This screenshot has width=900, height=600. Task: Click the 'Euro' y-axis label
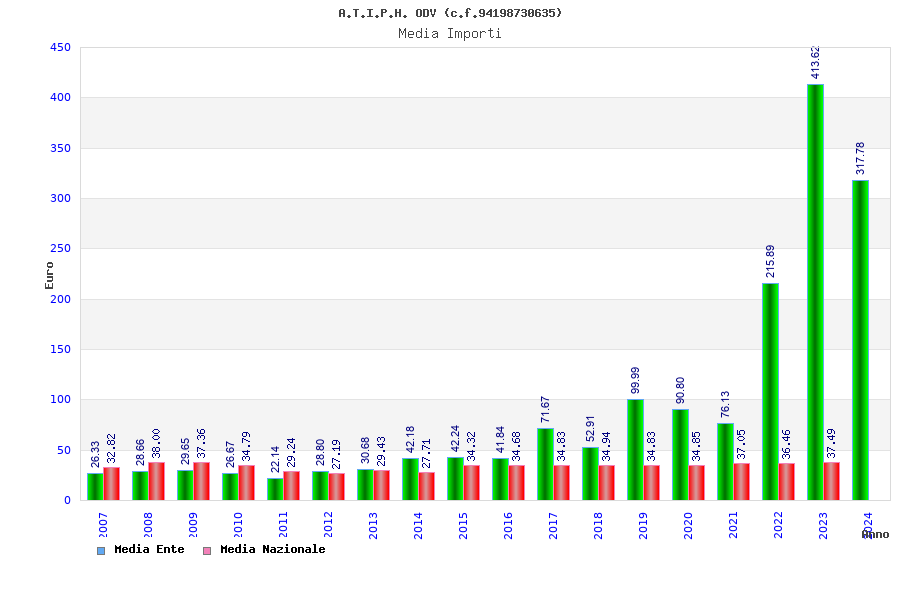pyautogui.click(x=49, y=276)
